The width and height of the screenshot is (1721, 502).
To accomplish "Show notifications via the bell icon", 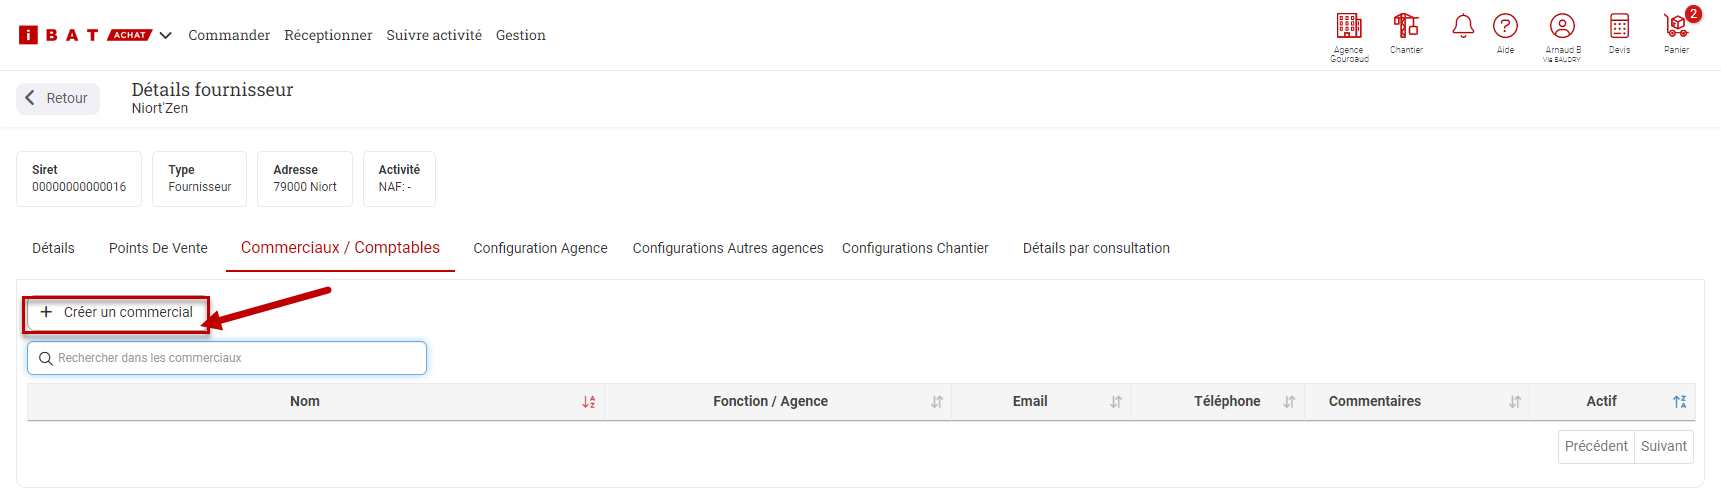I will tap(1463, 26).
